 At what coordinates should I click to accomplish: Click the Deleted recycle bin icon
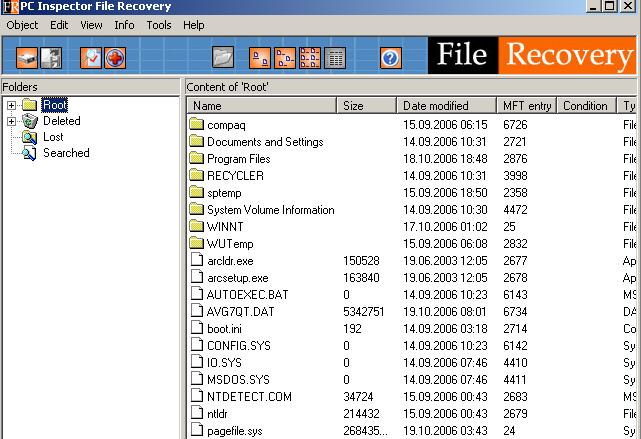coord(30,121)
